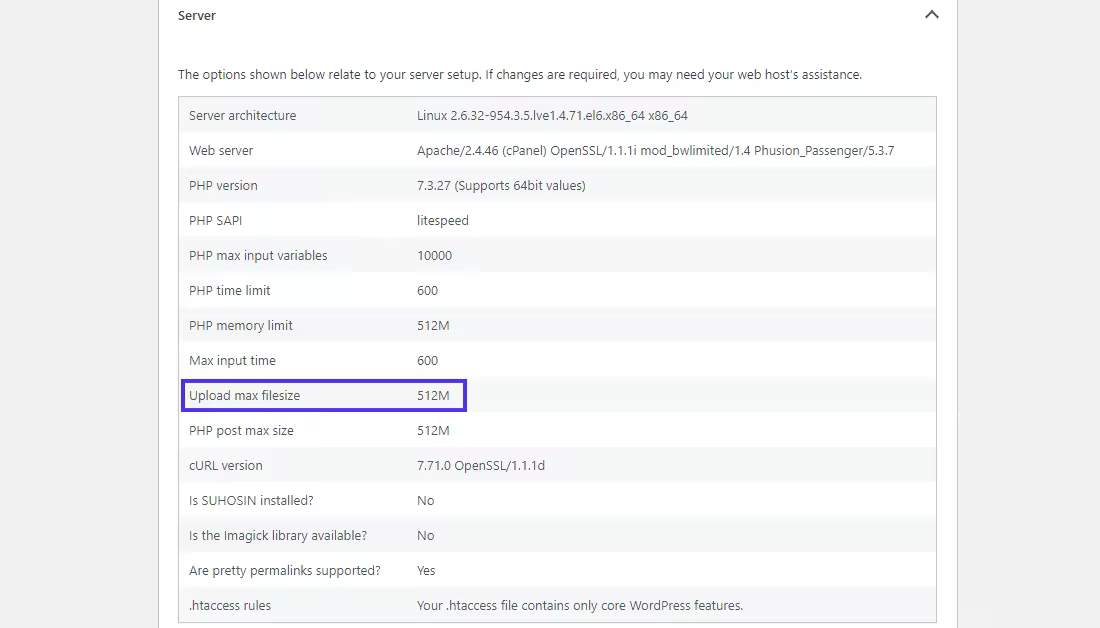Select the Server architecture label
Screen dimensions: 1100x628
coord(242,115)
